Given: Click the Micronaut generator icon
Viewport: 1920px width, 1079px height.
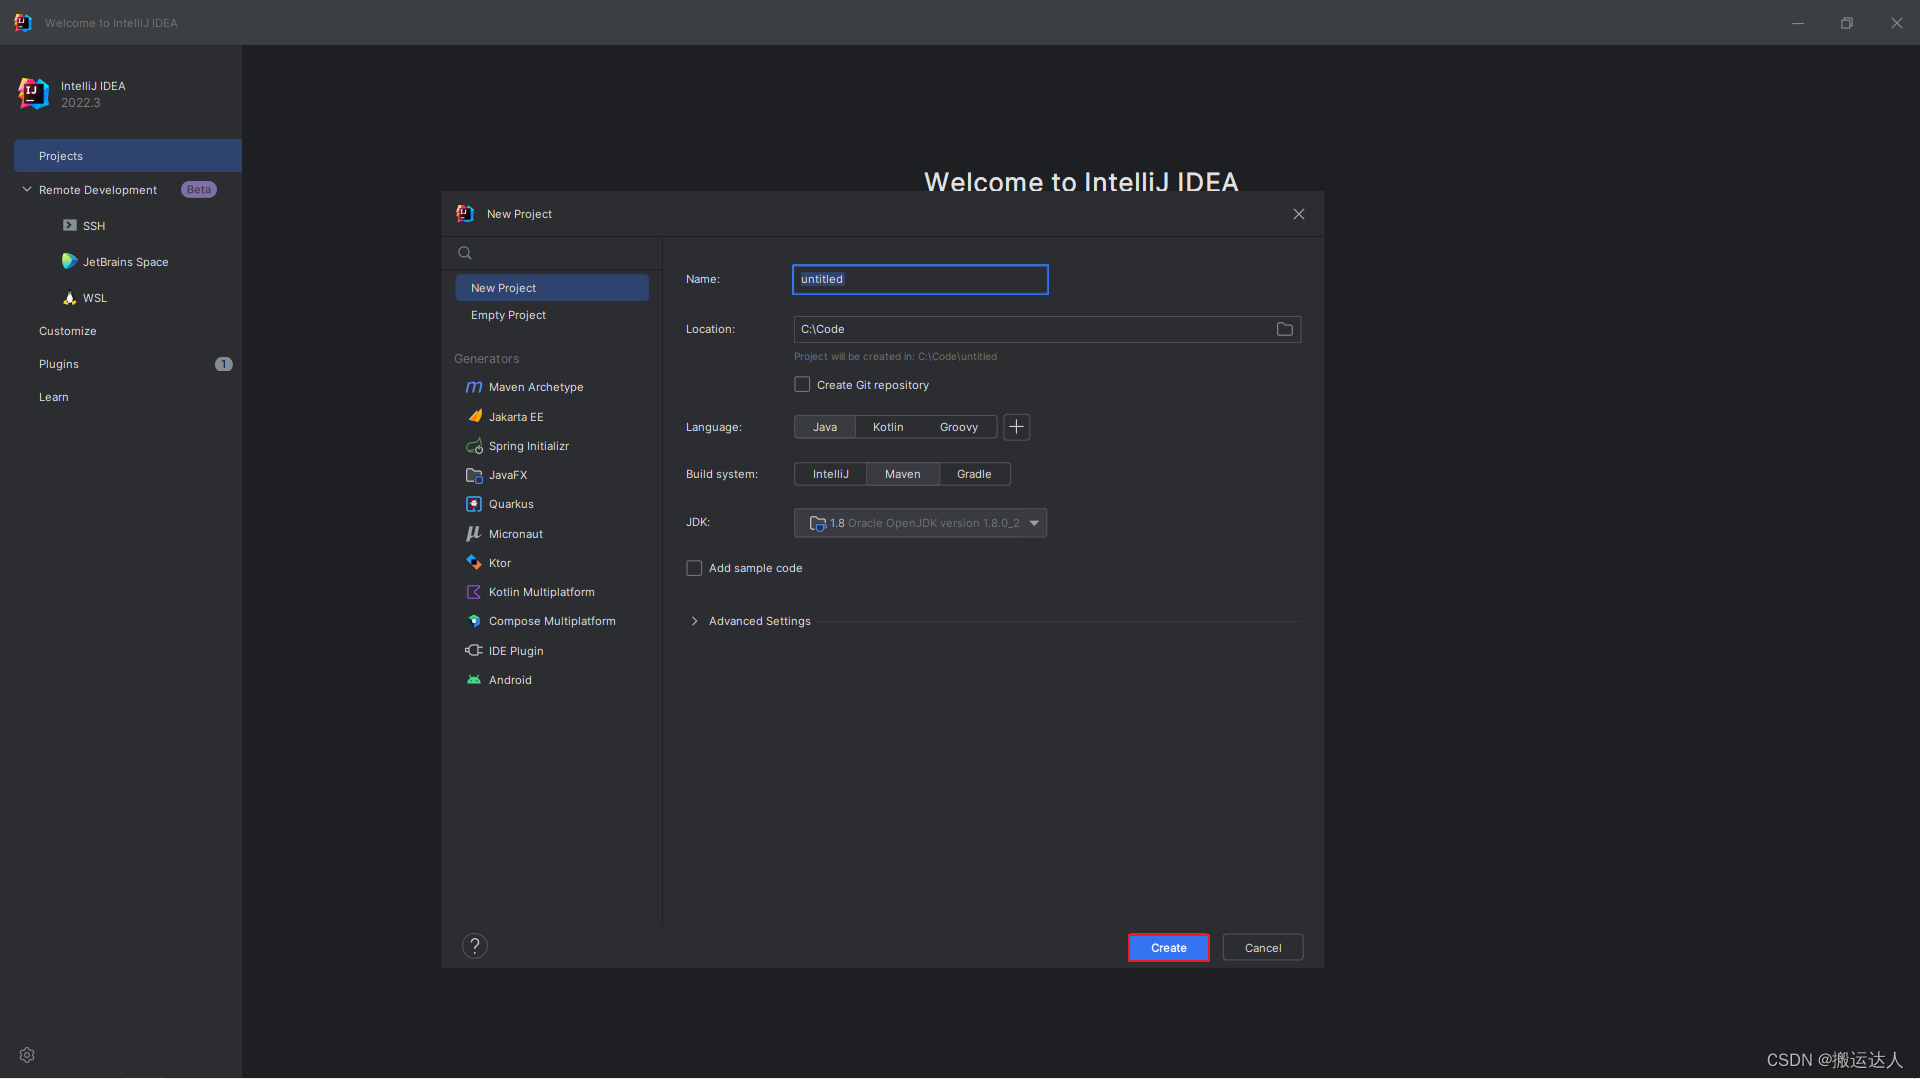Looking at the screenshot, I should 474,534.
